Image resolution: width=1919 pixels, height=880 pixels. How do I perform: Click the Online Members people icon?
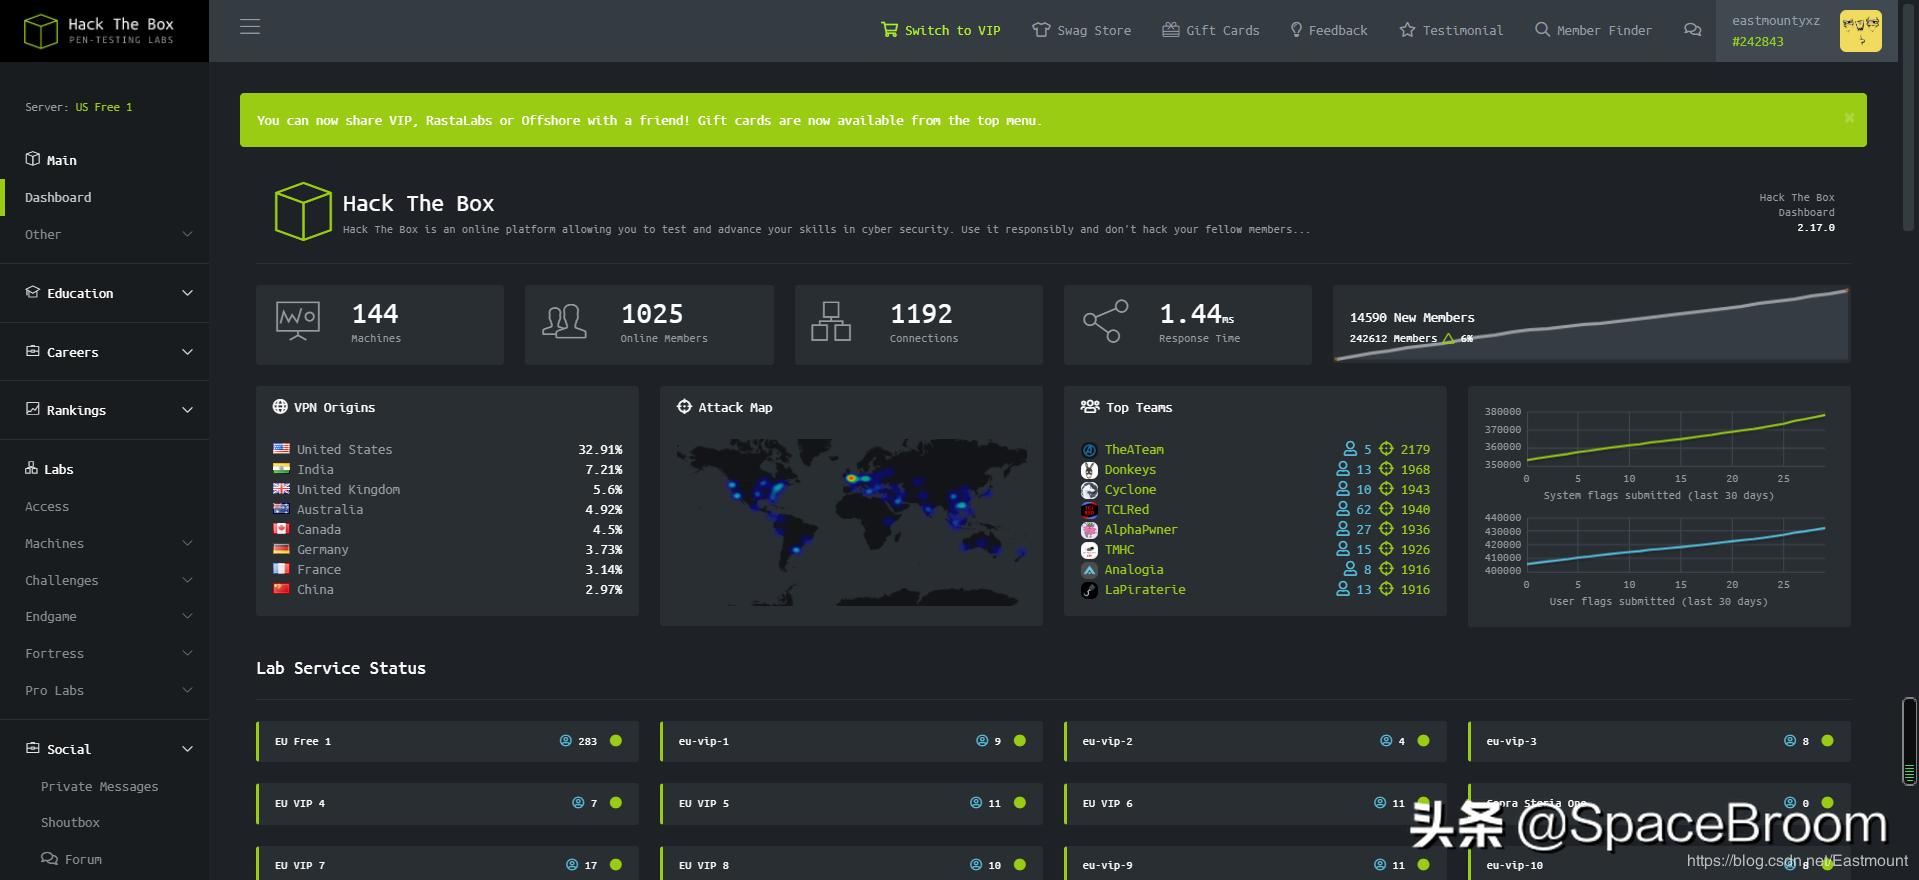(x=565, y=322)
